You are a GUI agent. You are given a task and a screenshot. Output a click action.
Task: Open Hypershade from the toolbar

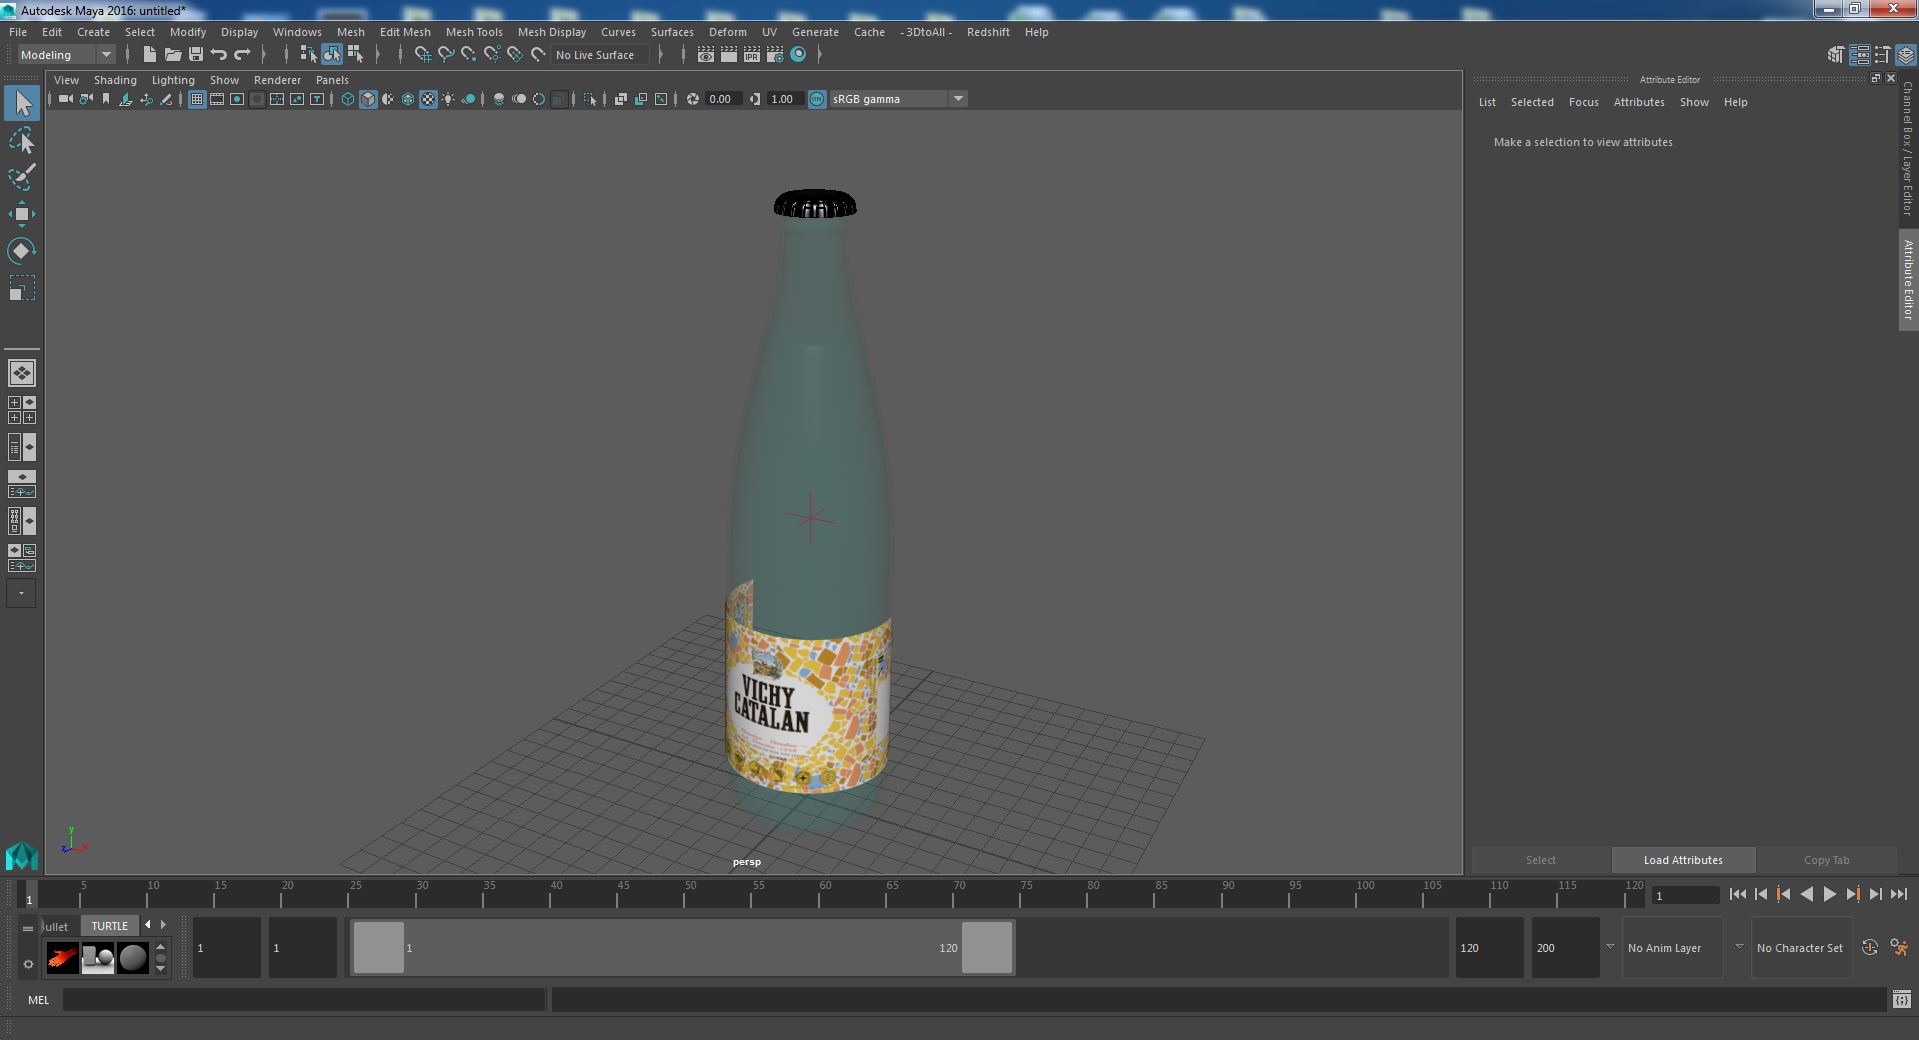point(798,55)
